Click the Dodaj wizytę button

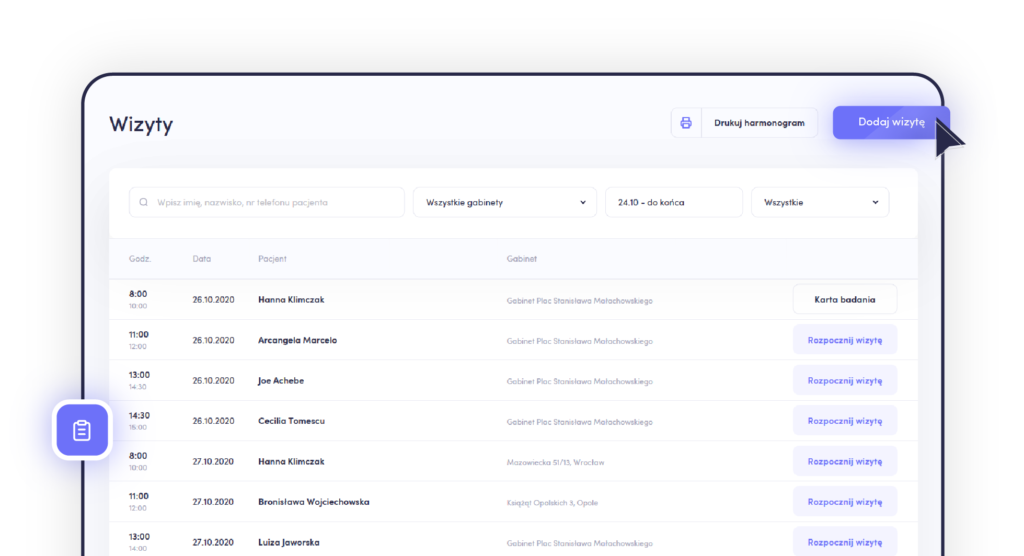(891, 122)
